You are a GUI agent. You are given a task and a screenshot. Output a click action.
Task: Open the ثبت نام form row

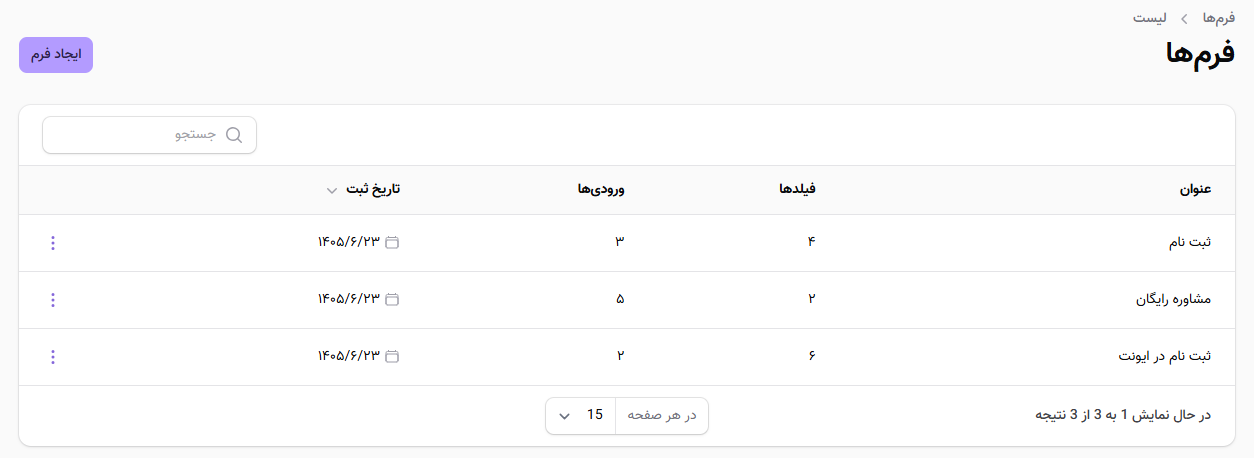627,243
